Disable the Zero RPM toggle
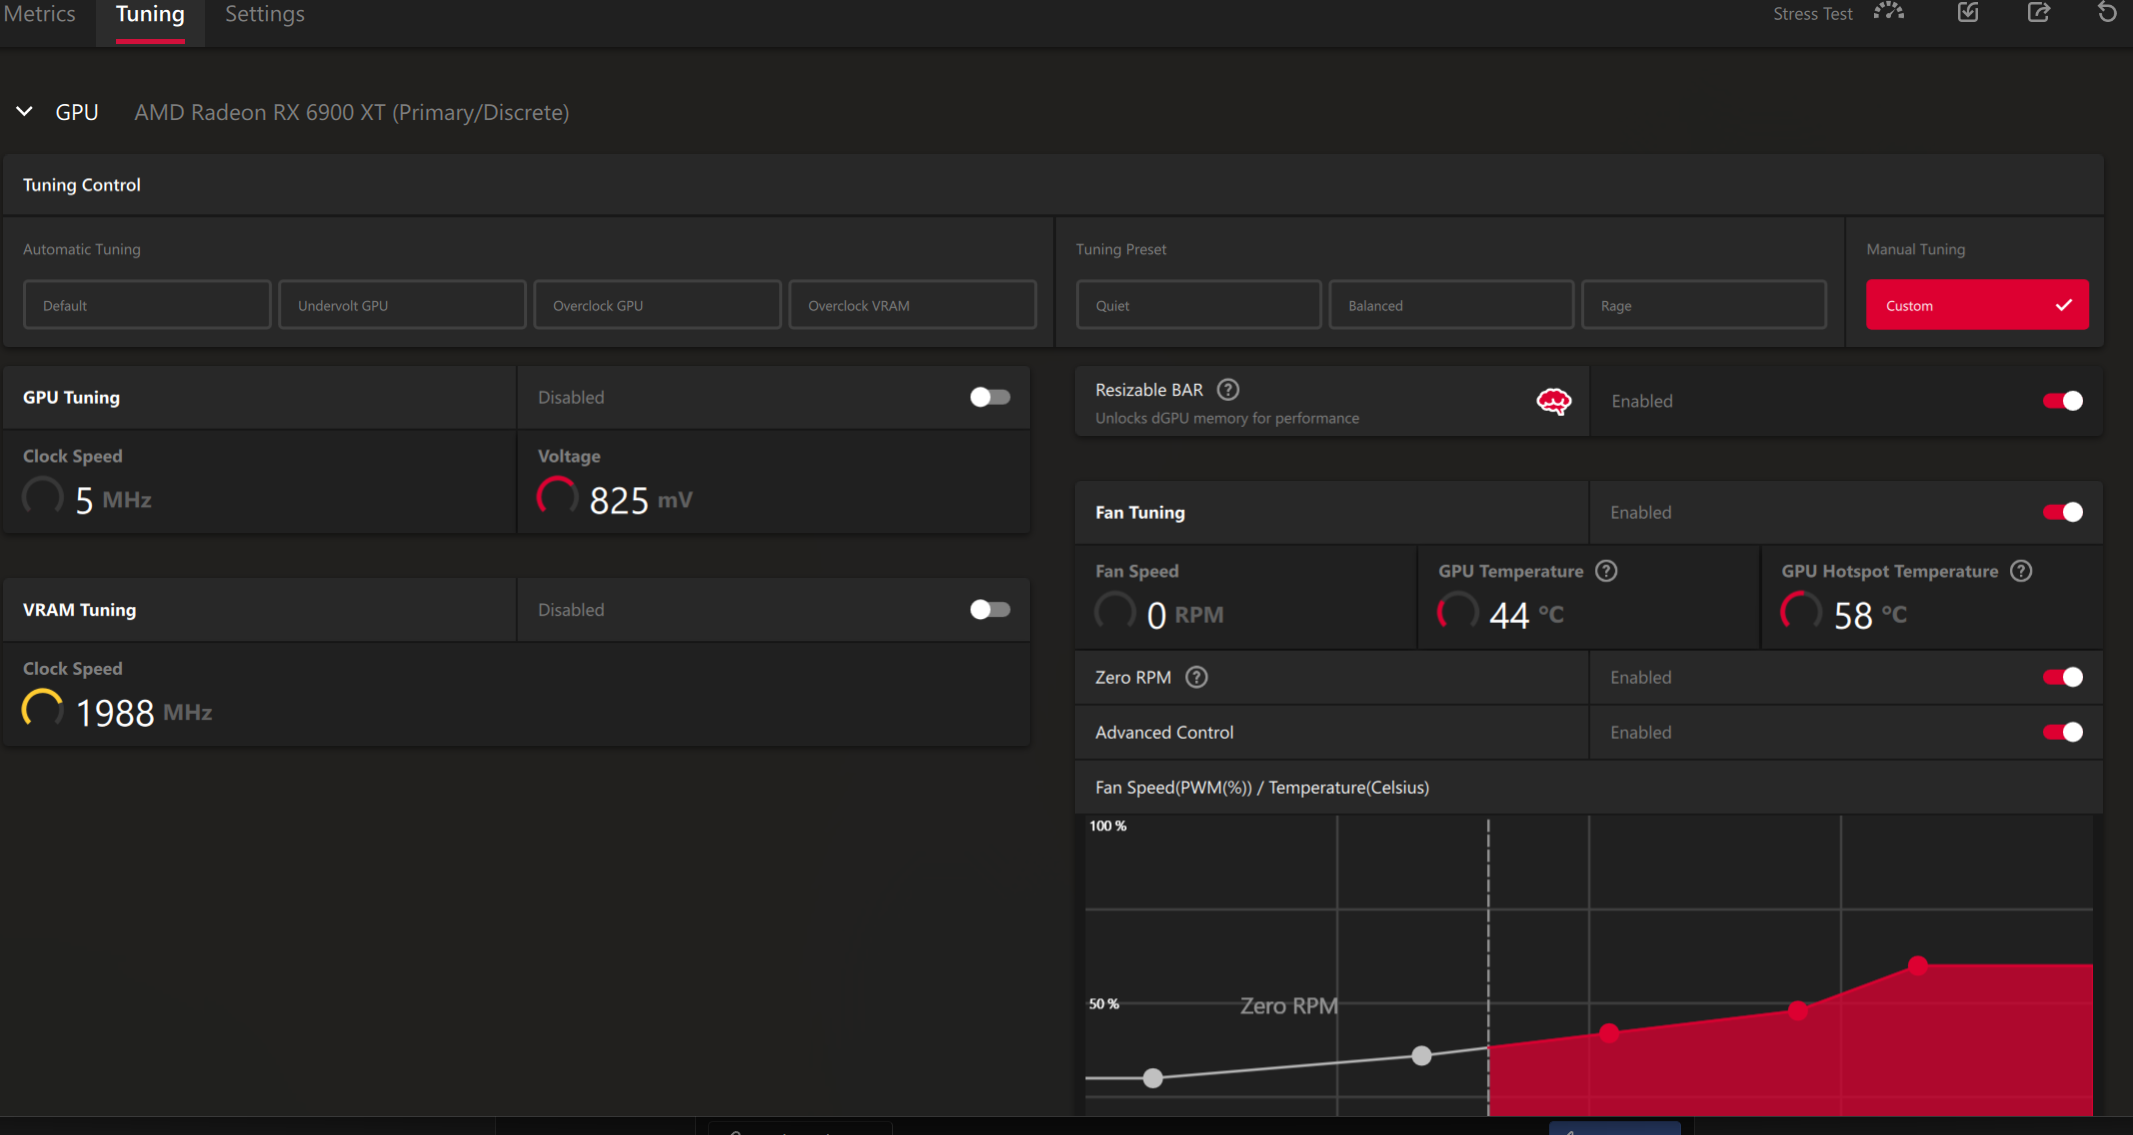 point(2062,678)
